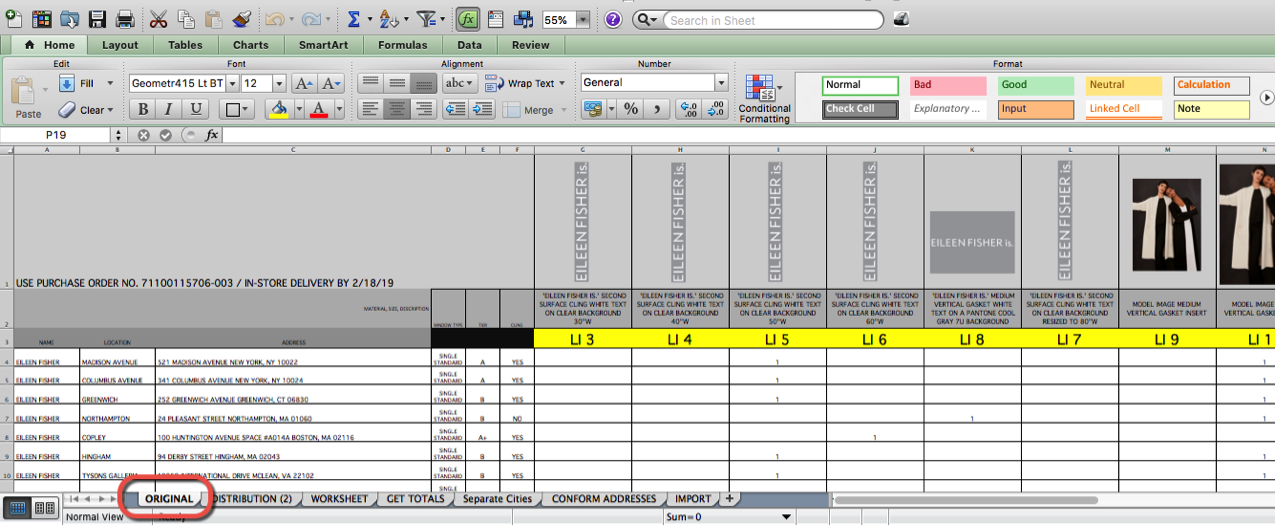Switch to the Tables ribbon tab
Viewport: 1275px width, 526px height.
click(185, 45)
